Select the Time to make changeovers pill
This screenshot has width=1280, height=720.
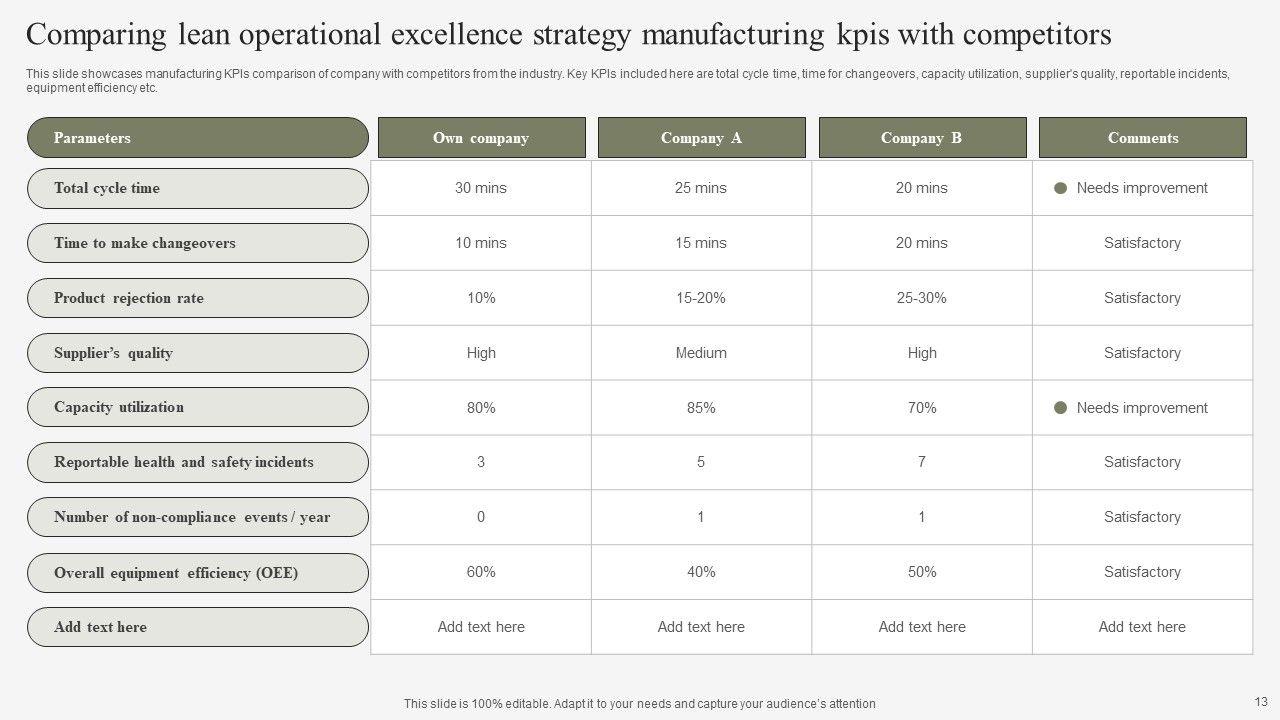point(197,243)
